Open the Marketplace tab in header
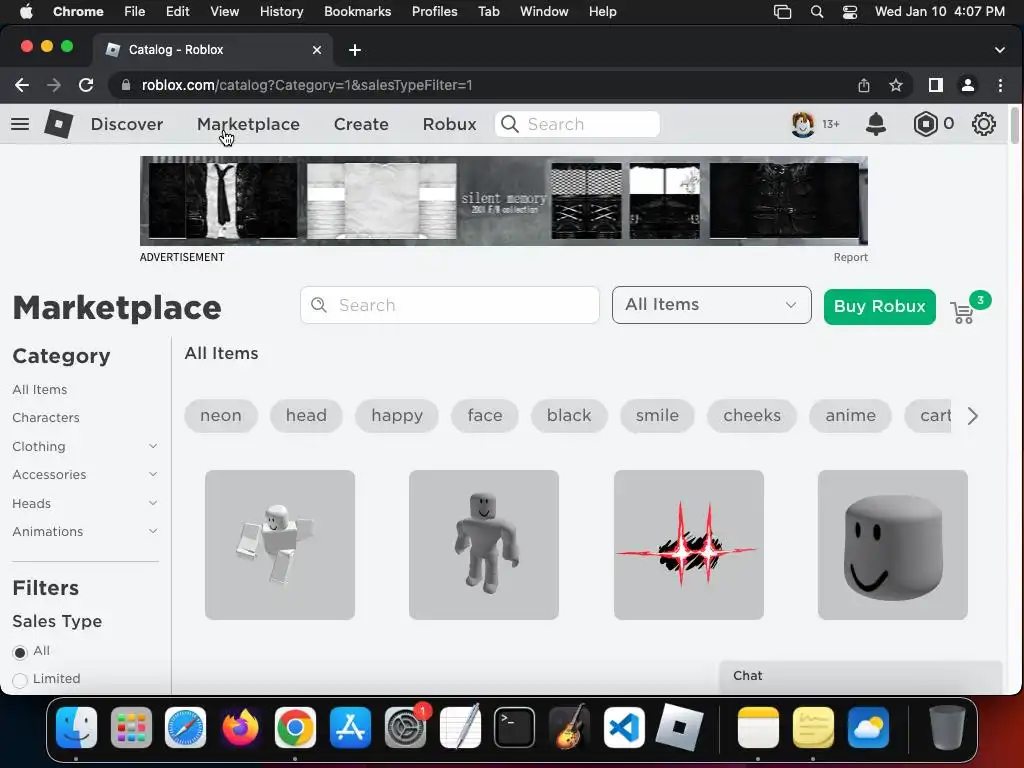Screen dimensions: 1024x768 tap(248, 124)
